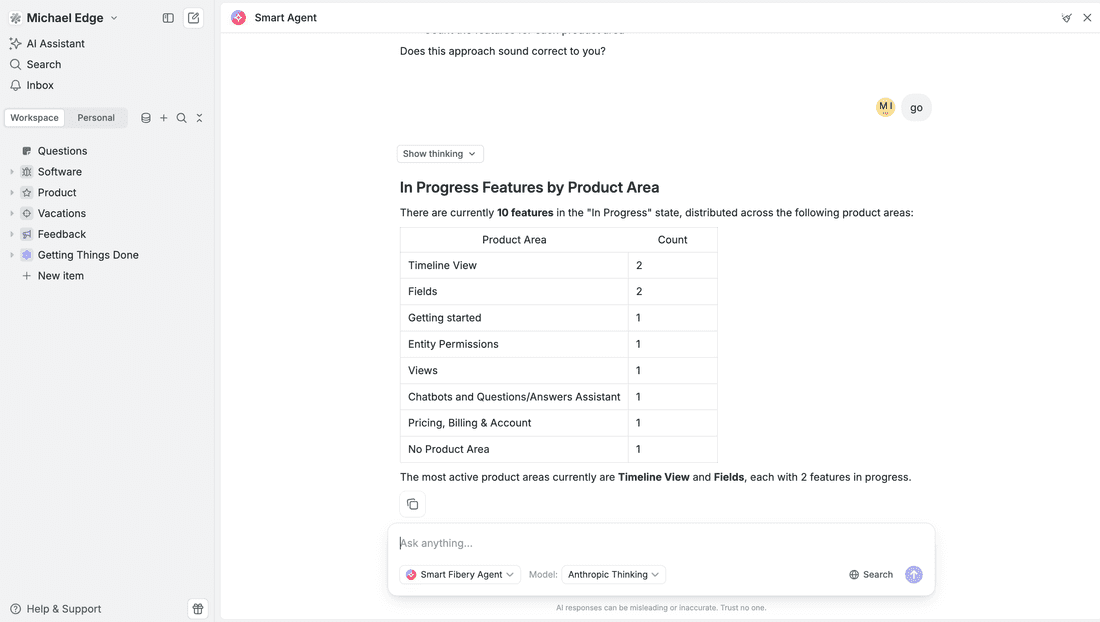This screenshot has height=622, width=1100.
Task: Open the Inbox
Action: [40, 85]
